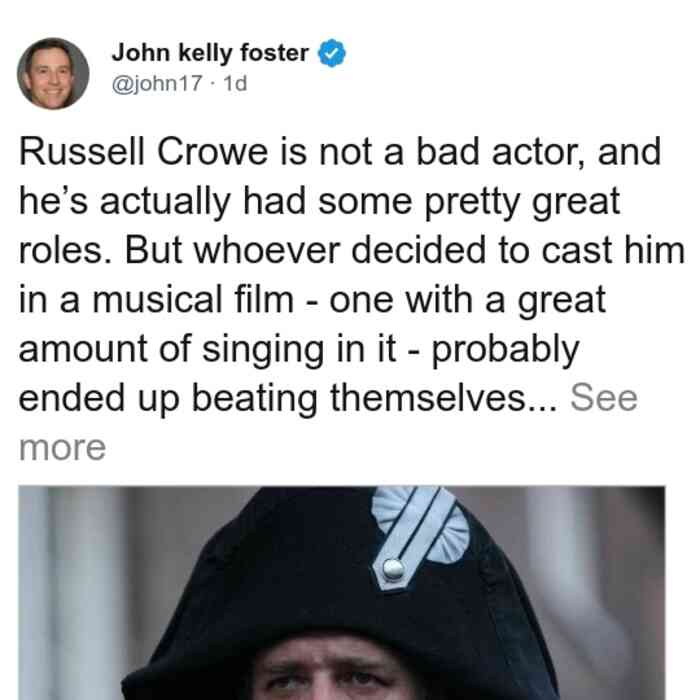The image size is (700, 700).
Task: Click the word 'more' below the tweet
Action: click(x=62, y=447)
